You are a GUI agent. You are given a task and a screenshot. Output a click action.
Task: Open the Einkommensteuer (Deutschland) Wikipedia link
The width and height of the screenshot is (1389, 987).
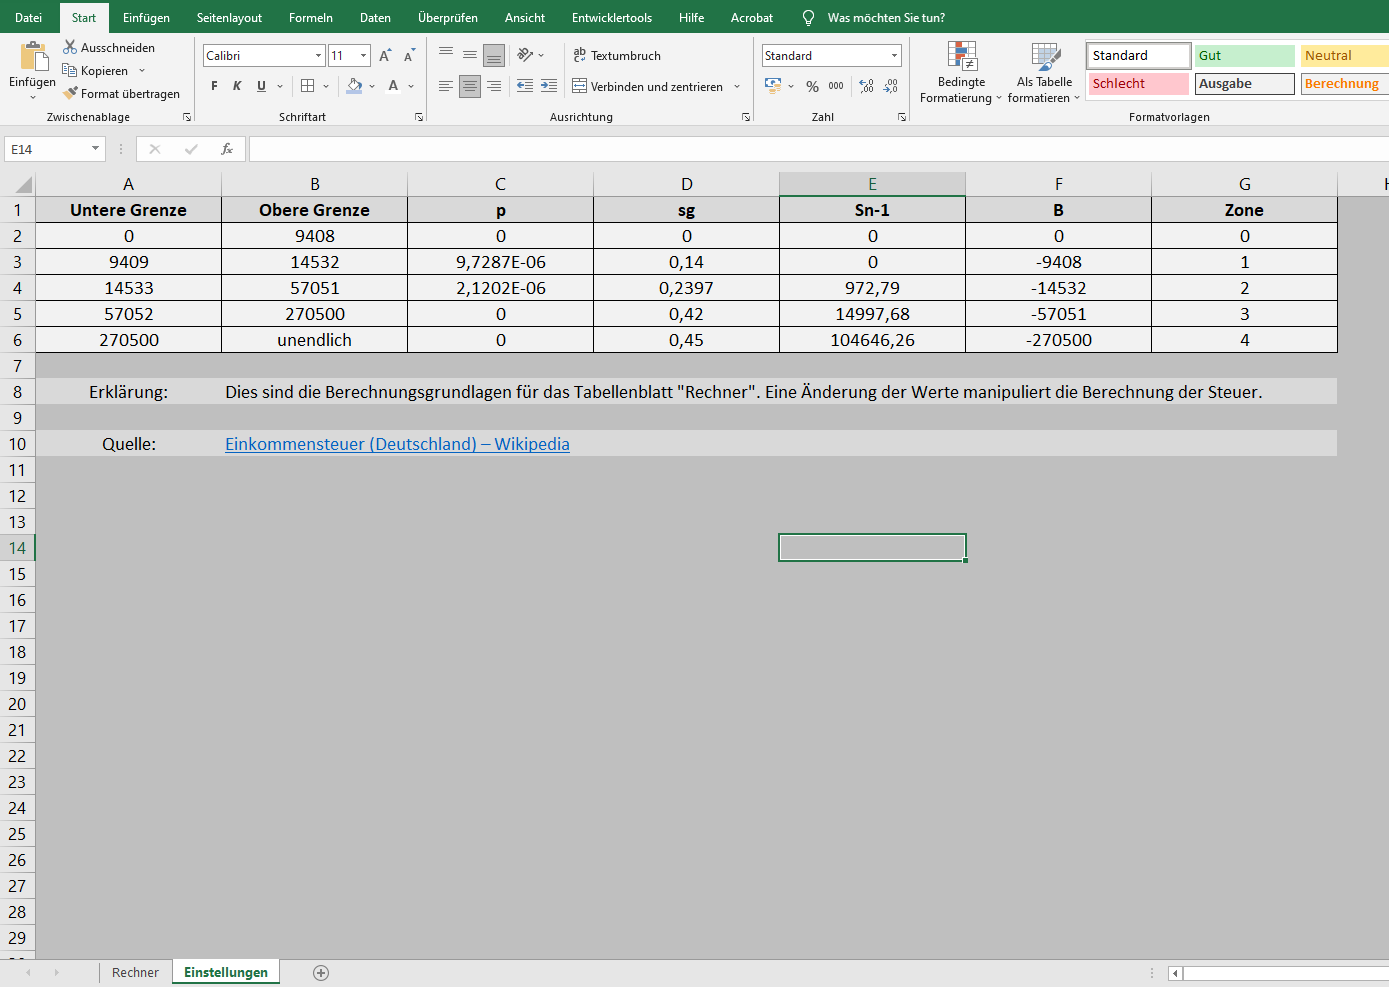397,444
